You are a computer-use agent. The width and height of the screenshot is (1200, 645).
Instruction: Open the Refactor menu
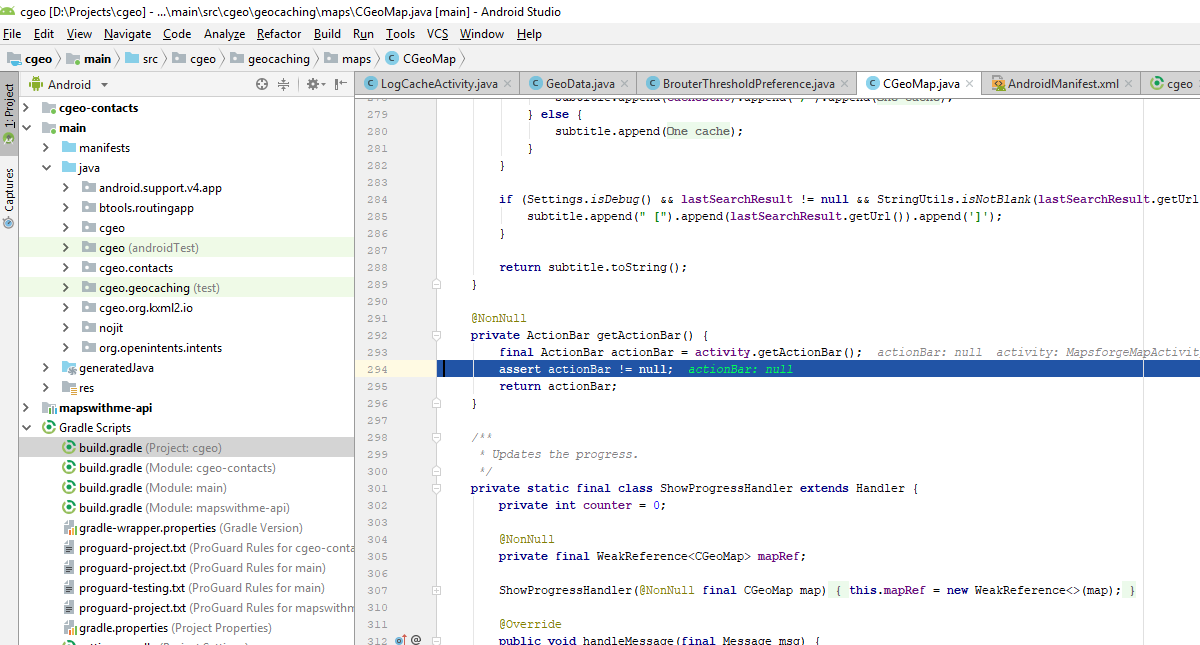click(278, 33)
